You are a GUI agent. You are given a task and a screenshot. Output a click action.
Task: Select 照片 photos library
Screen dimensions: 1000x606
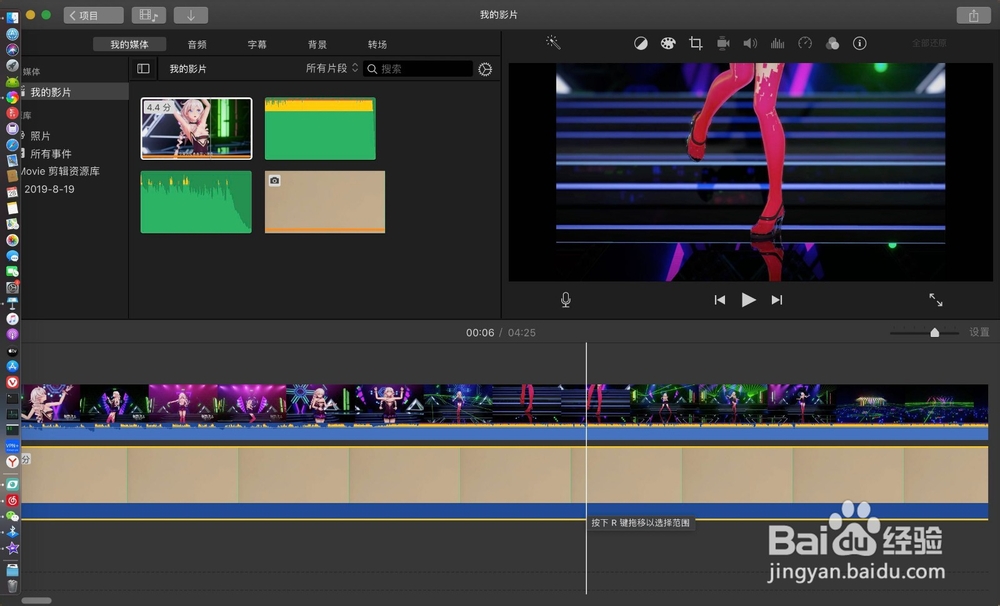(x=40, y=136)
